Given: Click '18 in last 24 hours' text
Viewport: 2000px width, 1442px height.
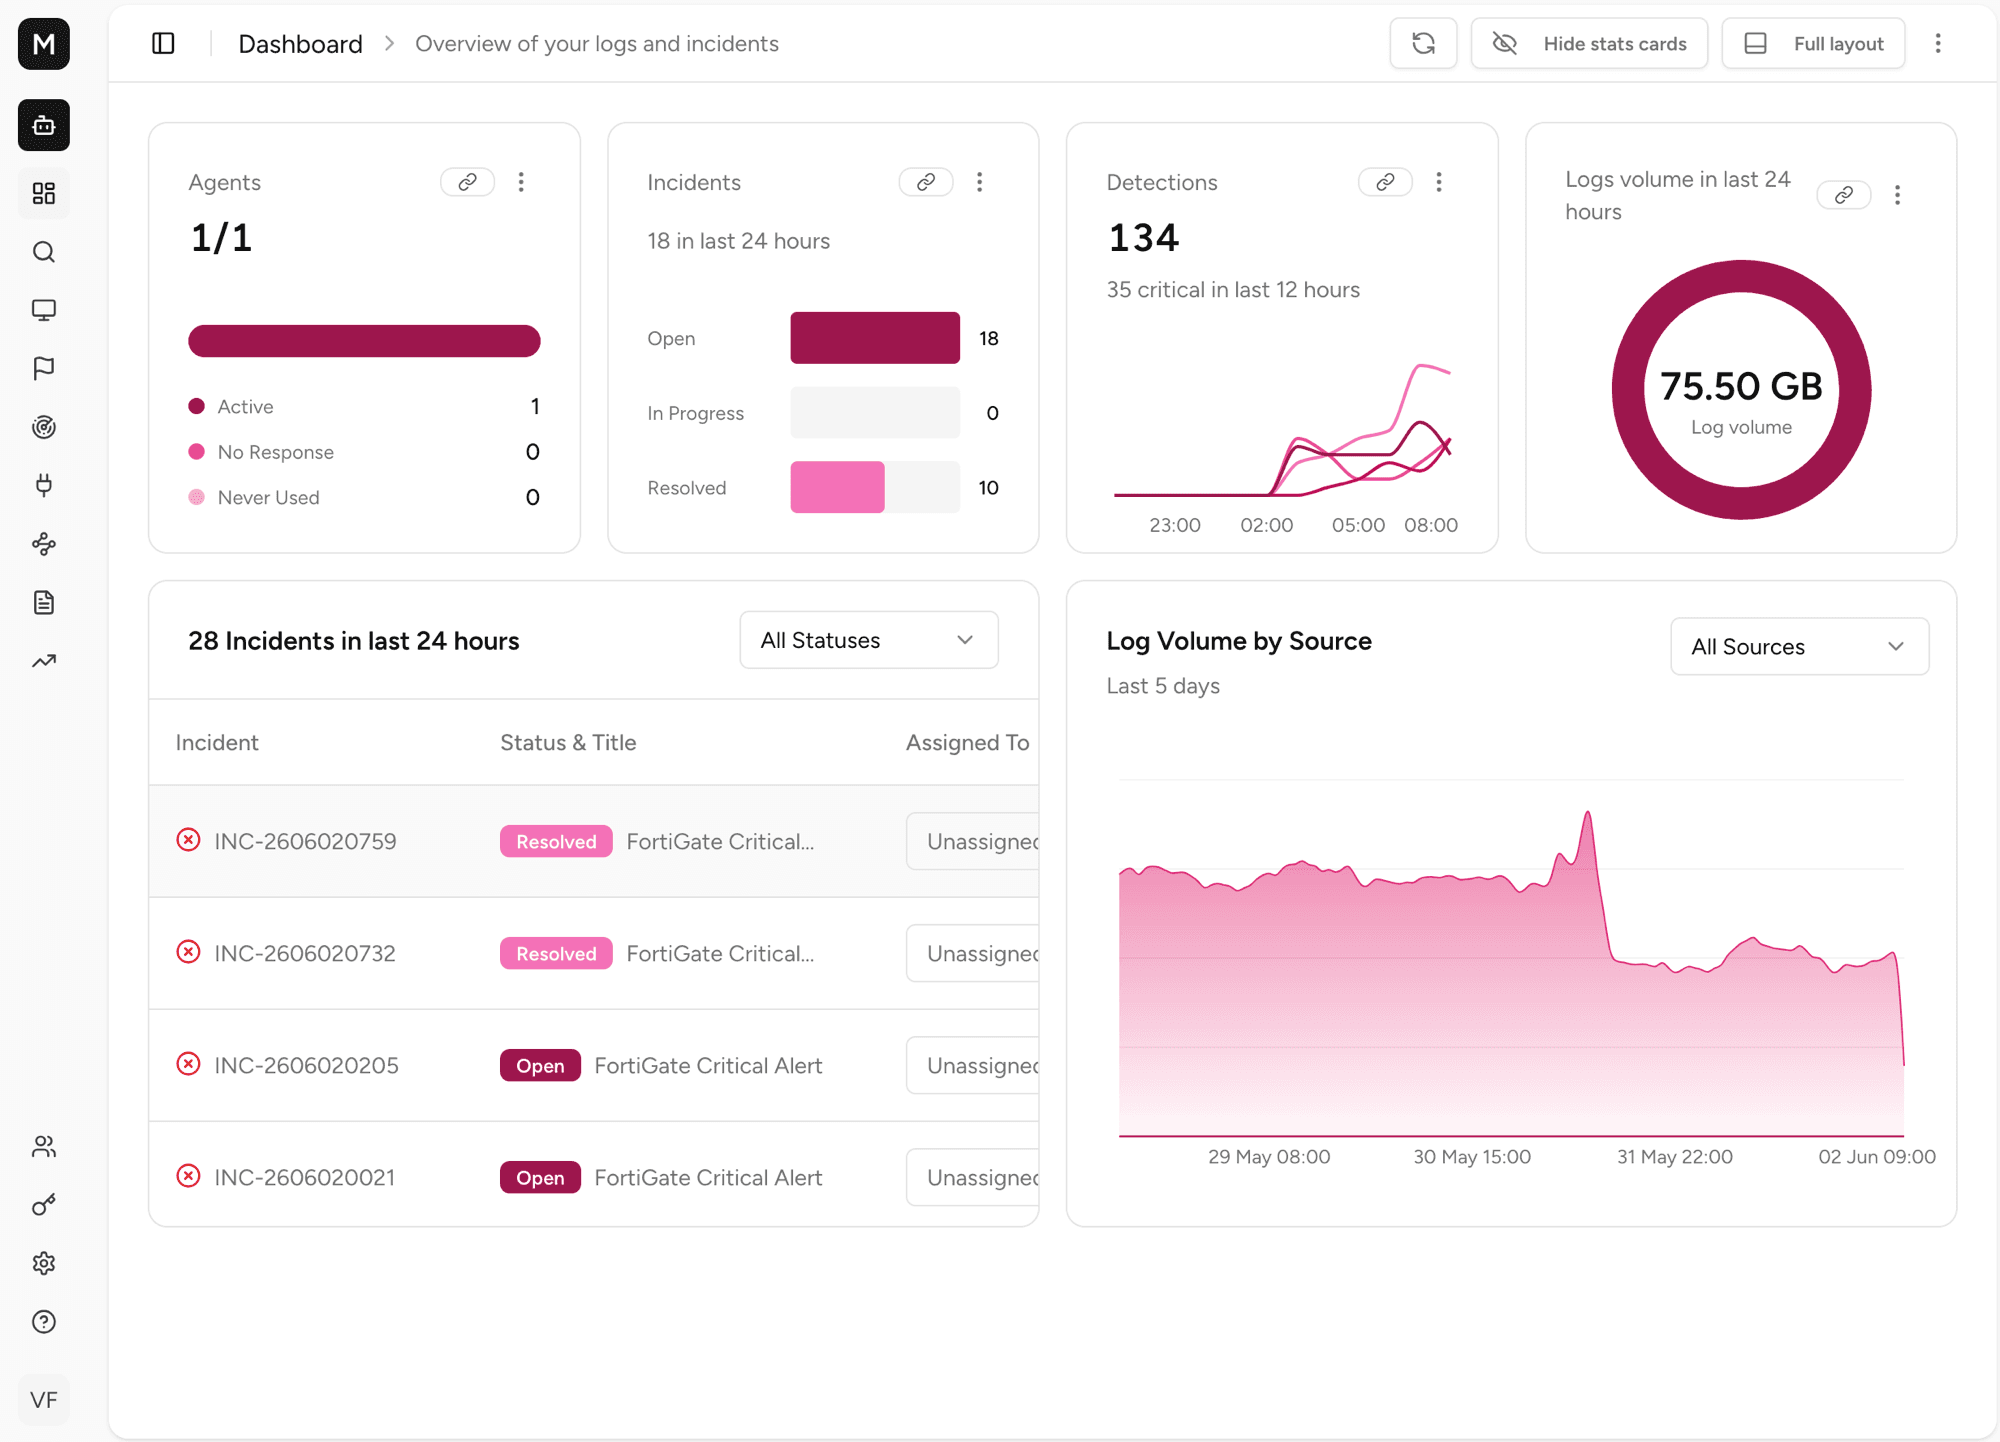Looking at the screenshot, I should click(x=739, y=241).
